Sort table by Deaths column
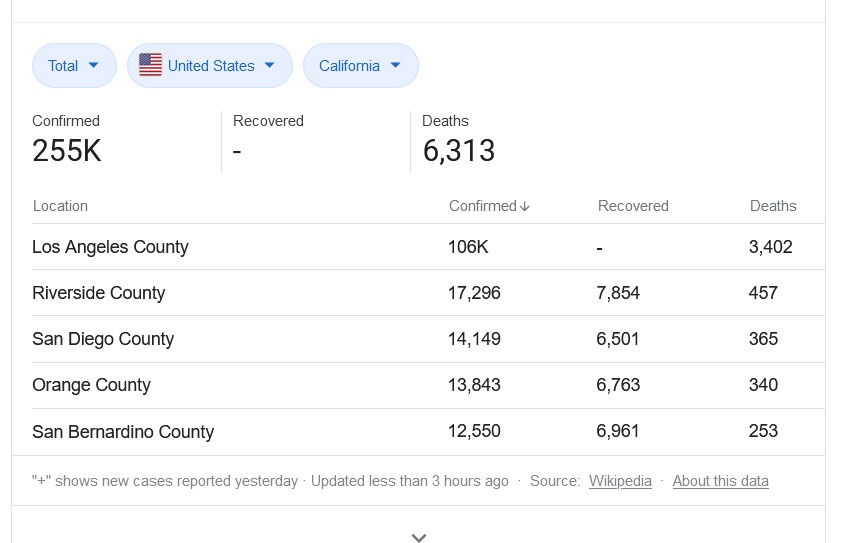847x543 pixels. pos(772,206)
